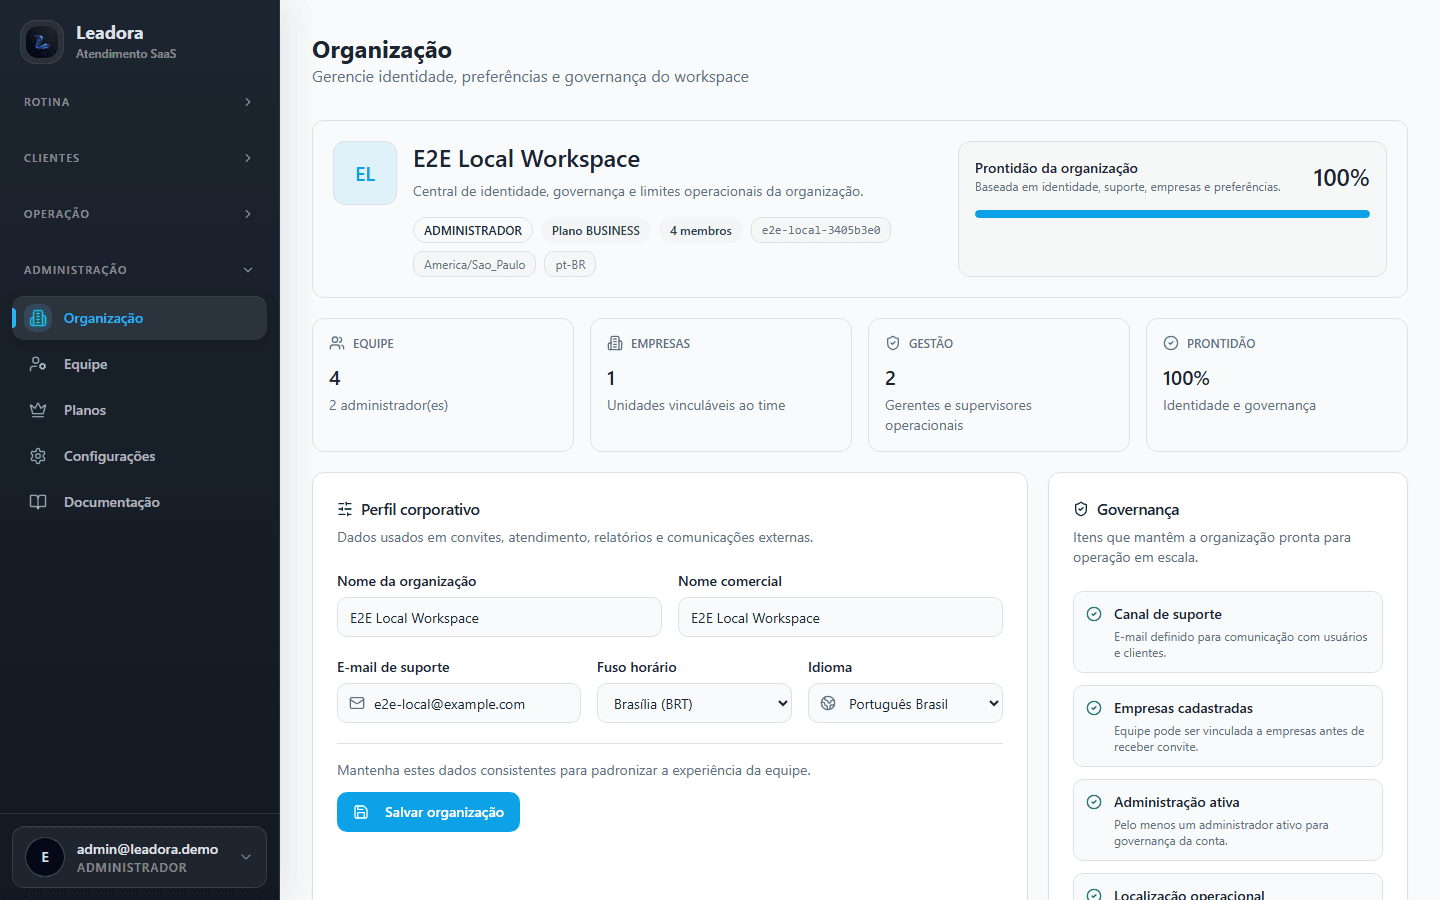Click Salvar organização button
This screenshot has height=900, width=1440.
point(428,812)
